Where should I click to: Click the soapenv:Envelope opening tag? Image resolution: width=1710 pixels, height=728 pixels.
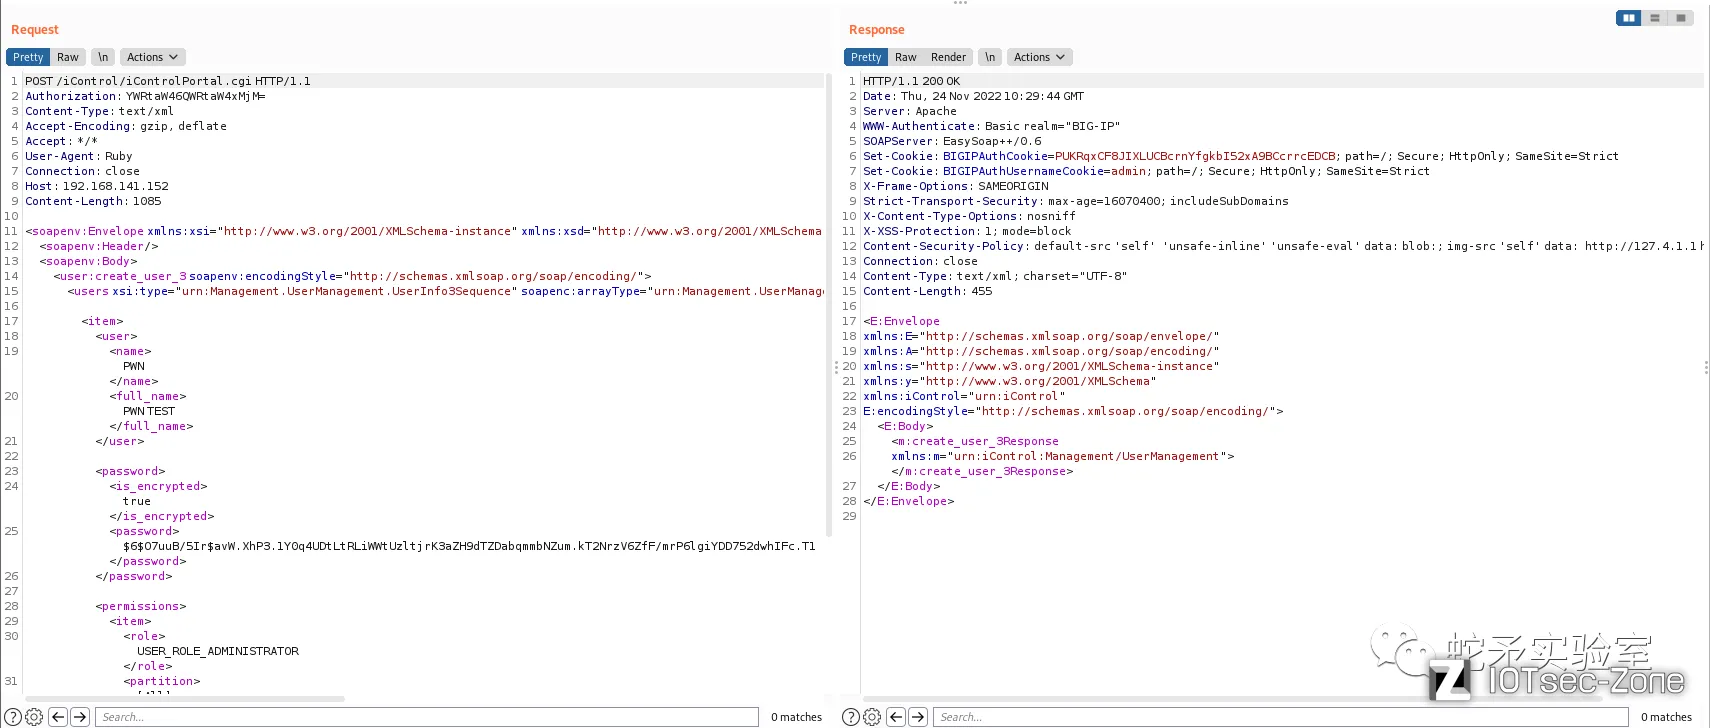click(423, 231)
